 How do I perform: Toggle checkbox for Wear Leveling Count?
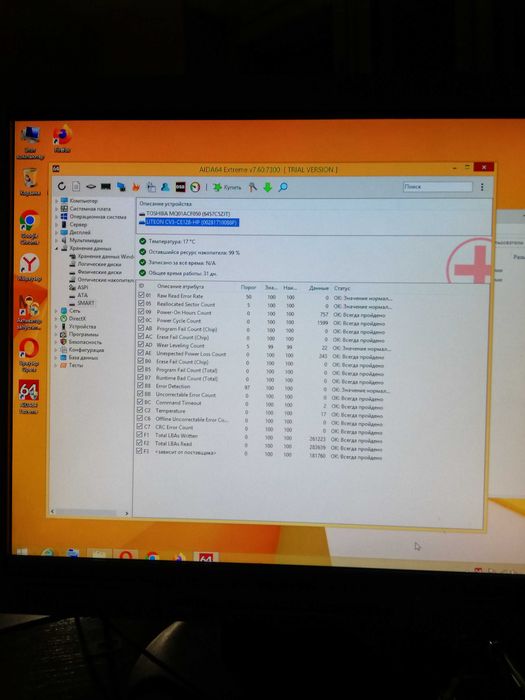(x=141, y=345)
